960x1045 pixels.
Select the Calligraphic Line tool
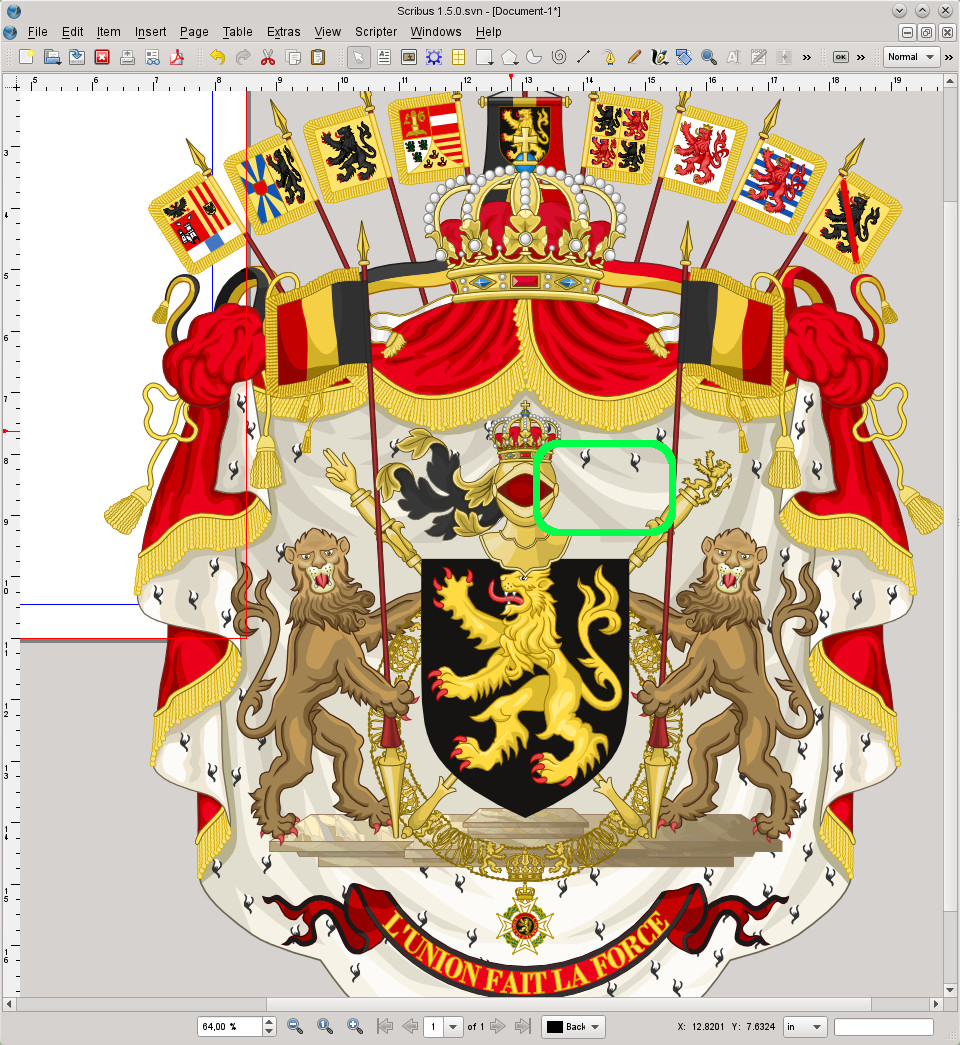pyautogui.click(x=659, y=57)
